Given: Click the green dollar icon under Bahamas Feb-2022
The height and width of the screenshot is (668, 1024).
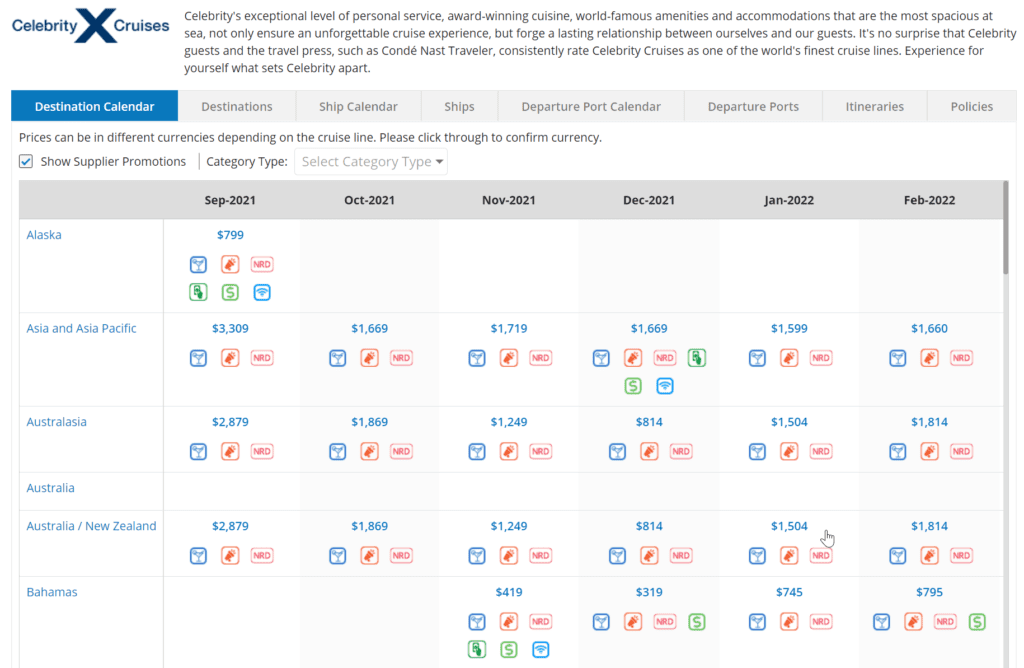Looking at the screenshot, I should coord(977,622).
